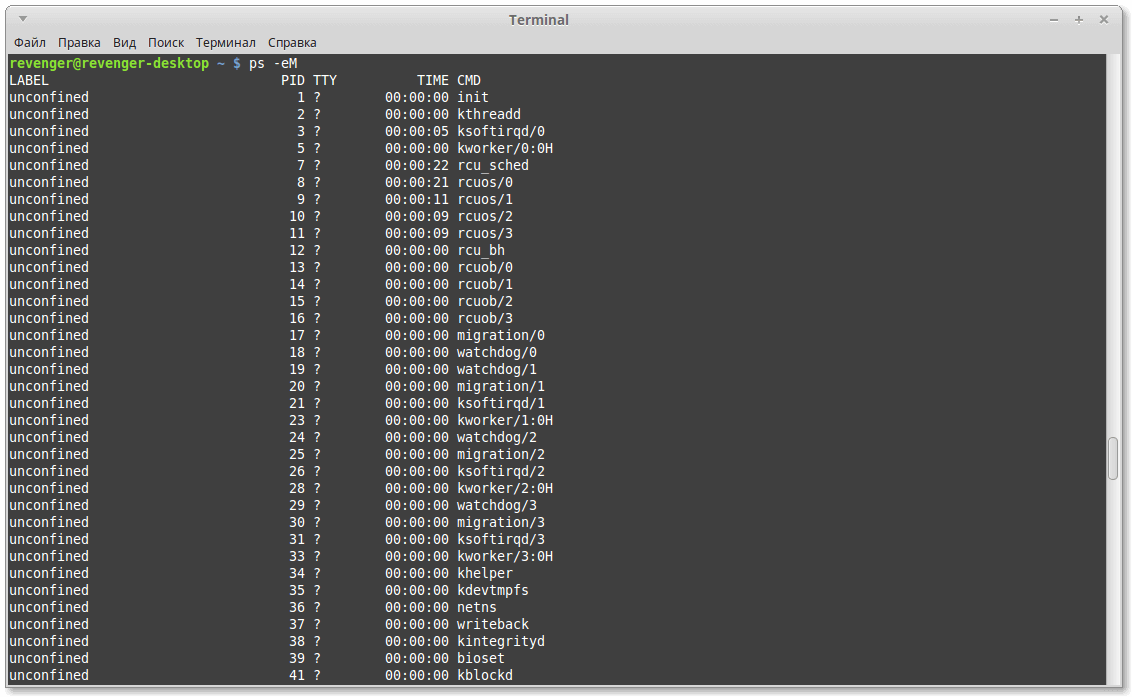This screenshot has width=1132, height=697.
Task: Open the Вид menu
Action: [x=124, y=43]
